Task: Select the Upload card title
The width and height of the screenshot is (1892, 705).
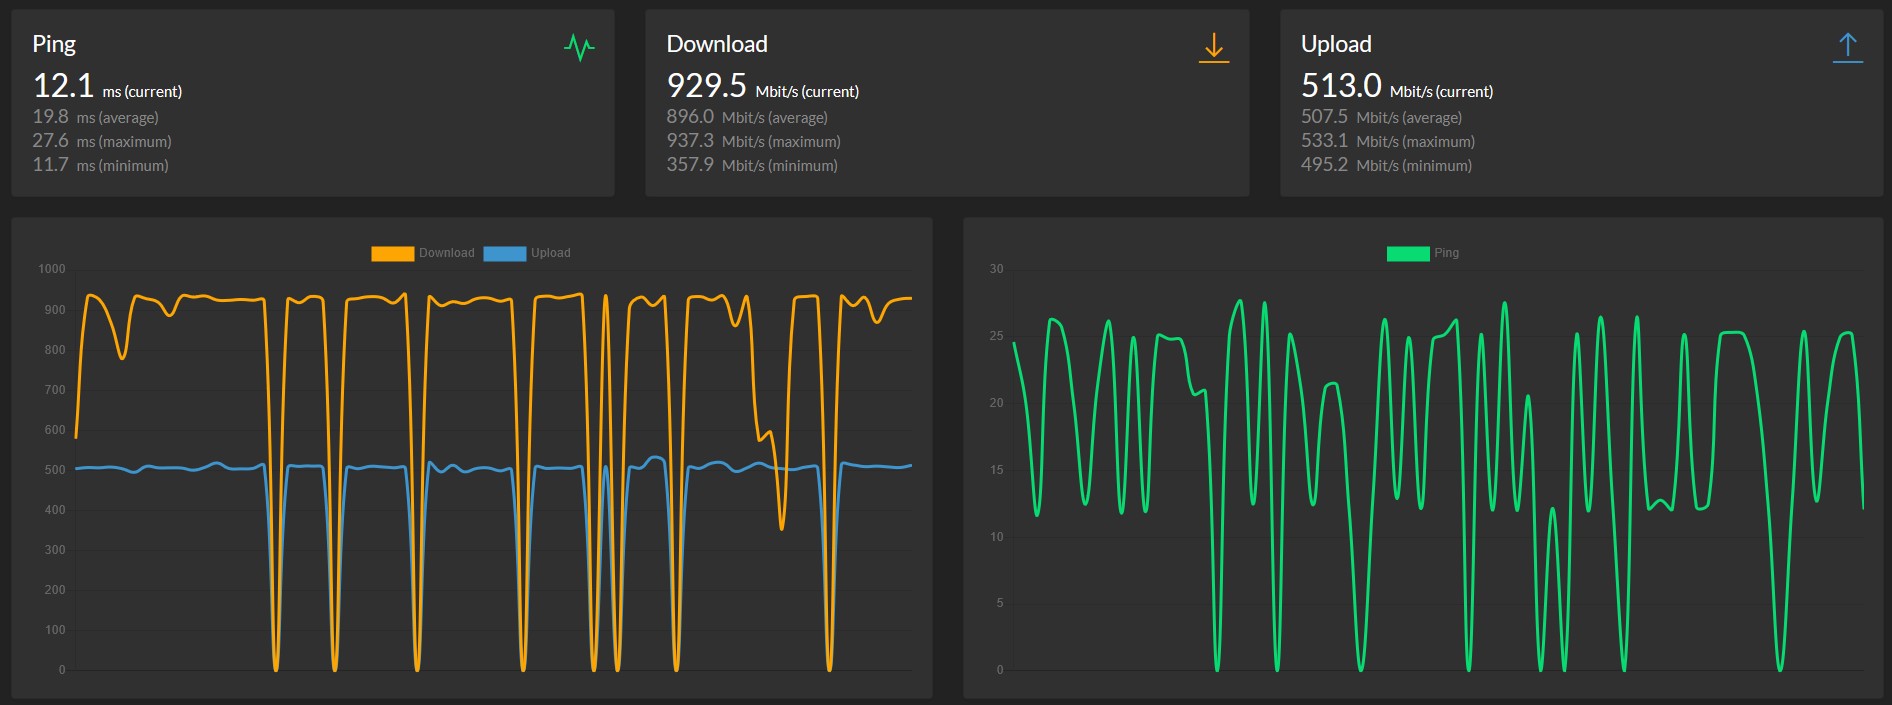Action: [x=1336, y=44]
